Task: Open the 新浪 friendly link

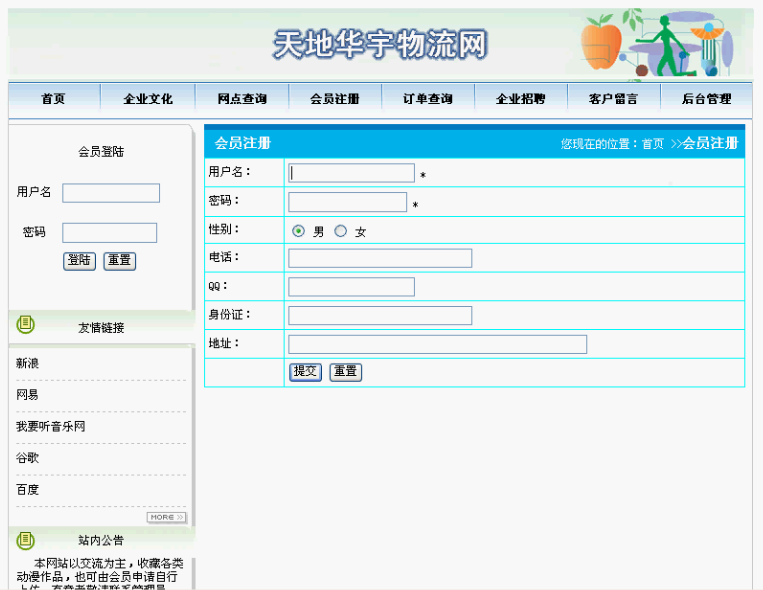Action: pyautogui.click(x=27, y=363)
